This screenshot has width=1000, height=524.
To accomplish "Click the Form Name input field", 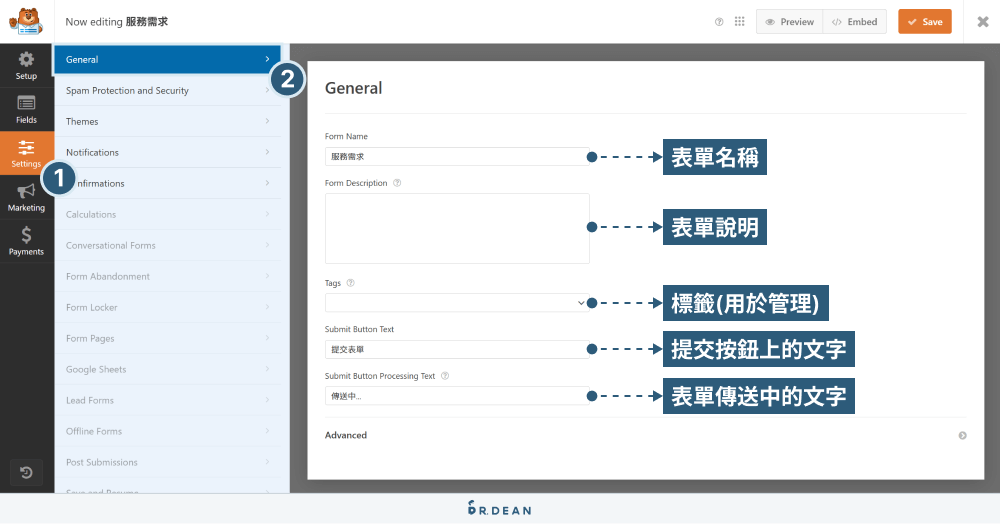I will (x=457, y=156).
